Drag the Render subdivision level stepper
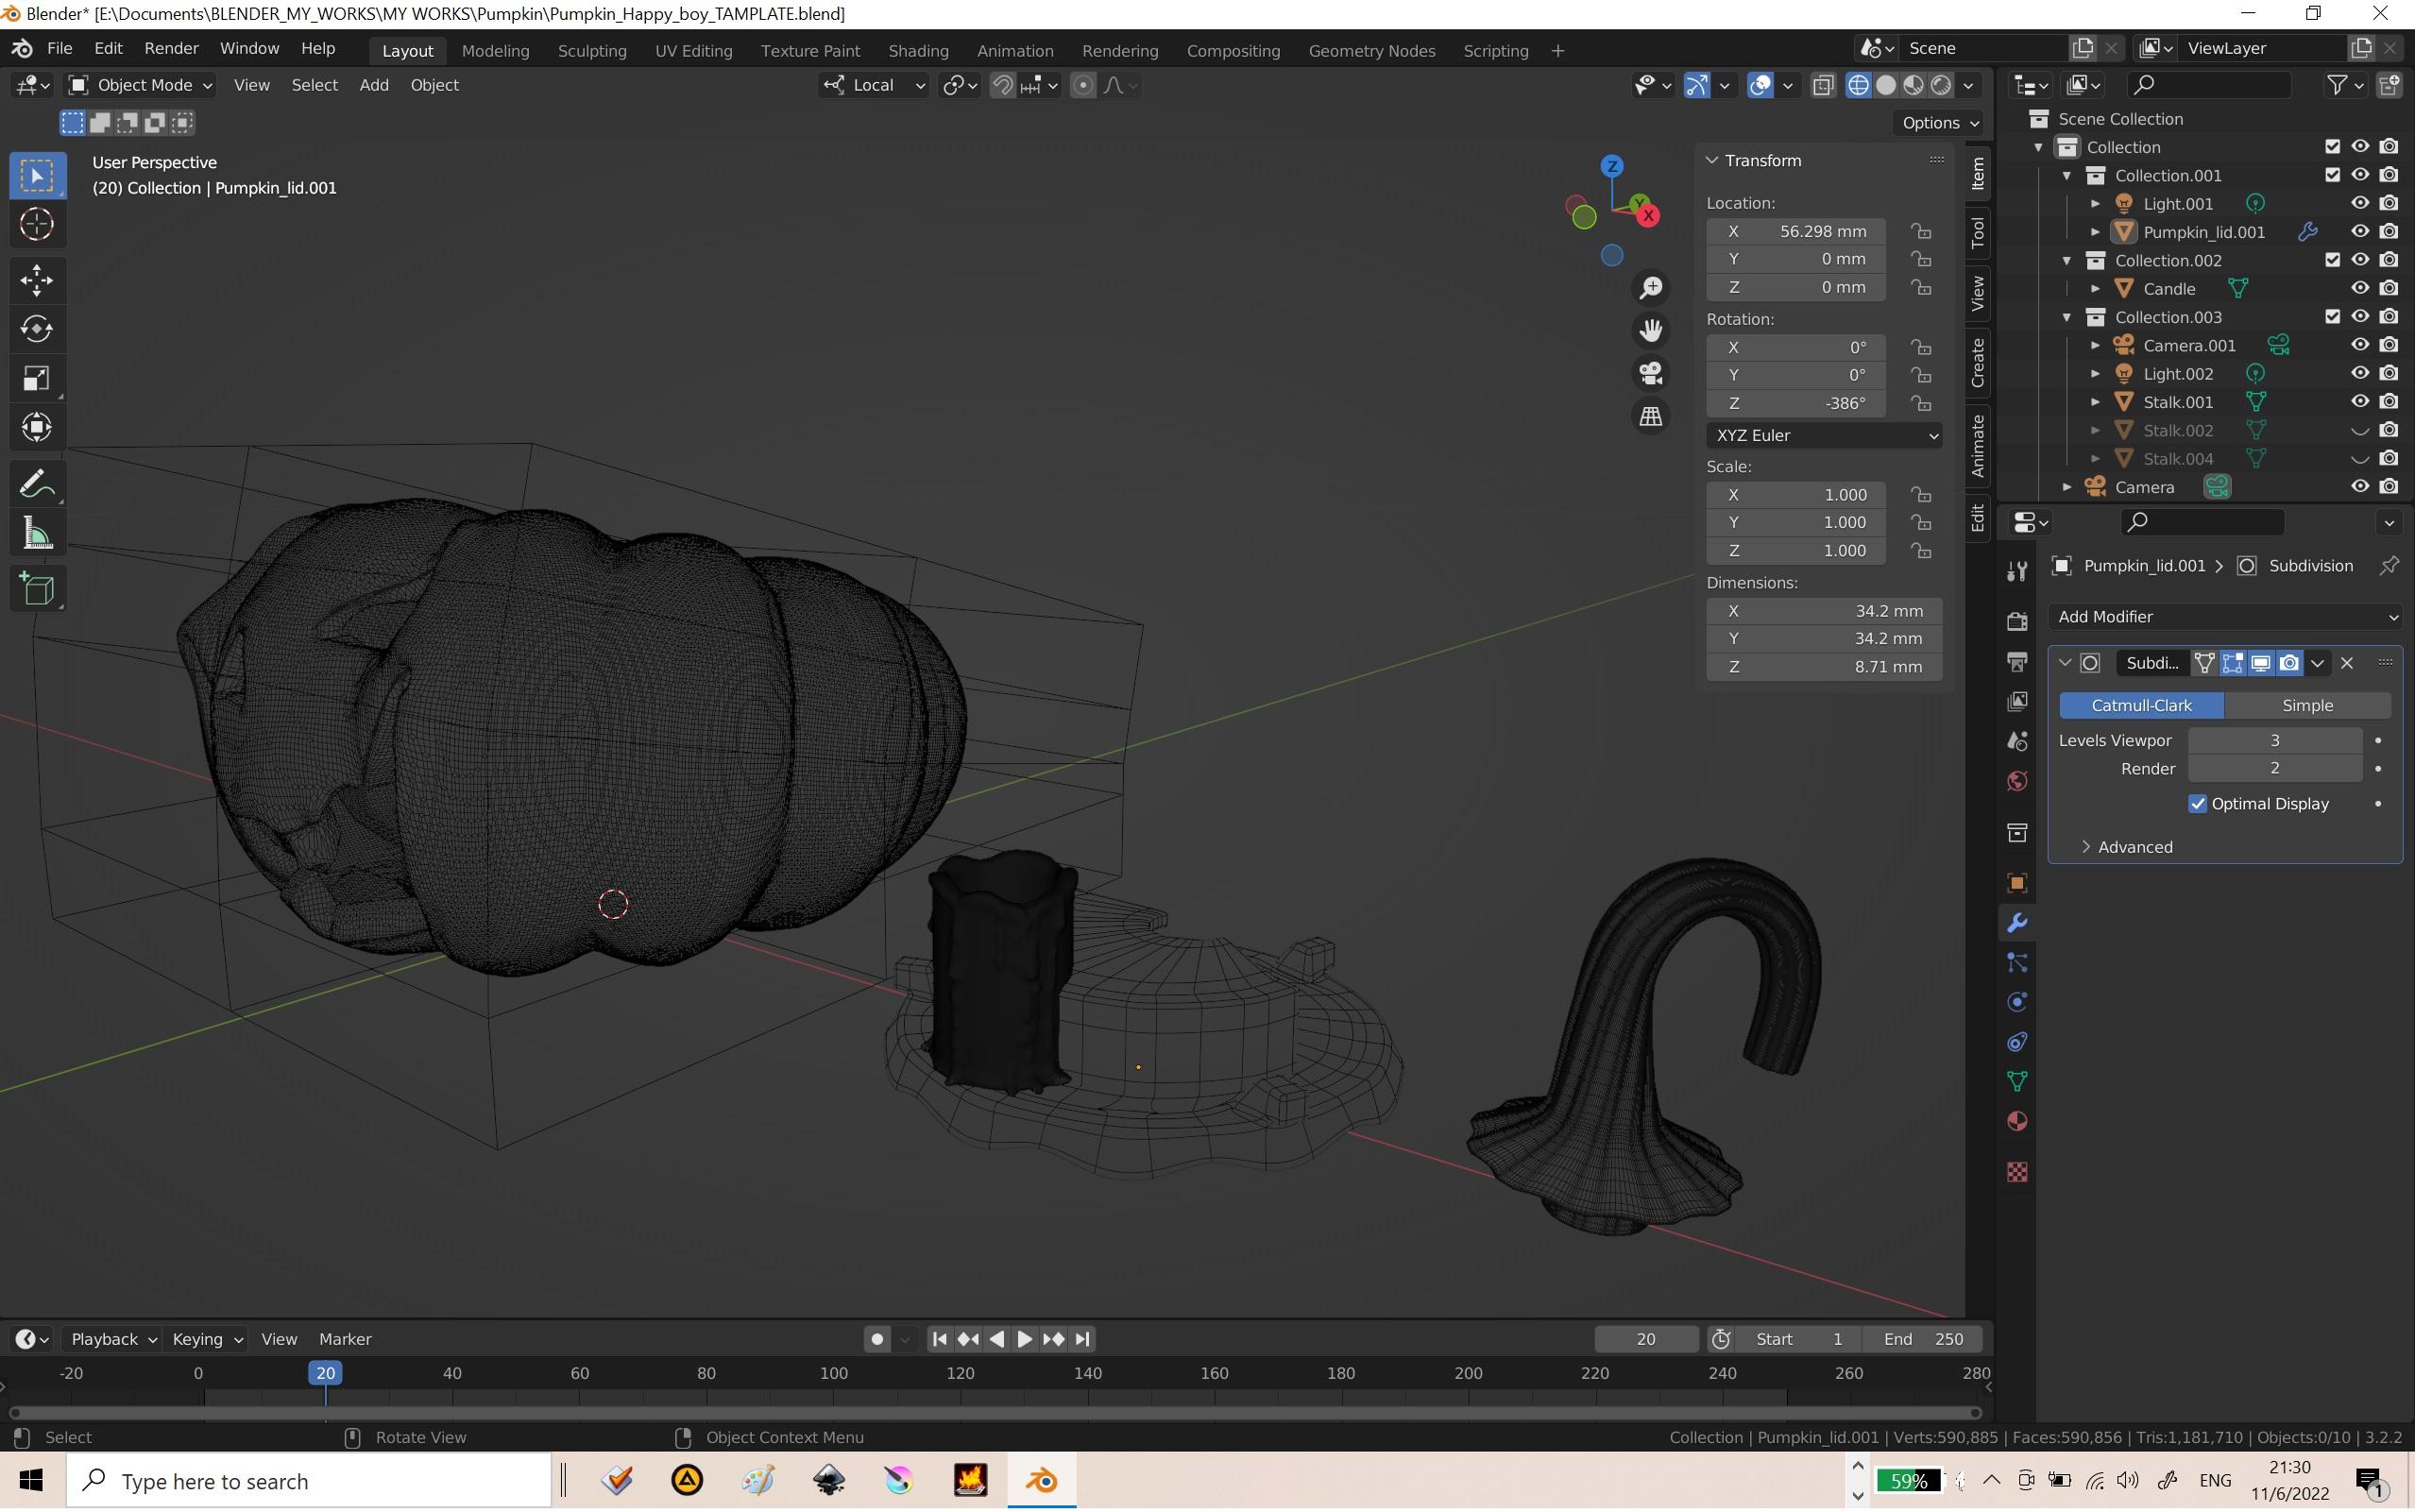The height and width of the screenshot is (1512, 2415). coord(2276,768)
